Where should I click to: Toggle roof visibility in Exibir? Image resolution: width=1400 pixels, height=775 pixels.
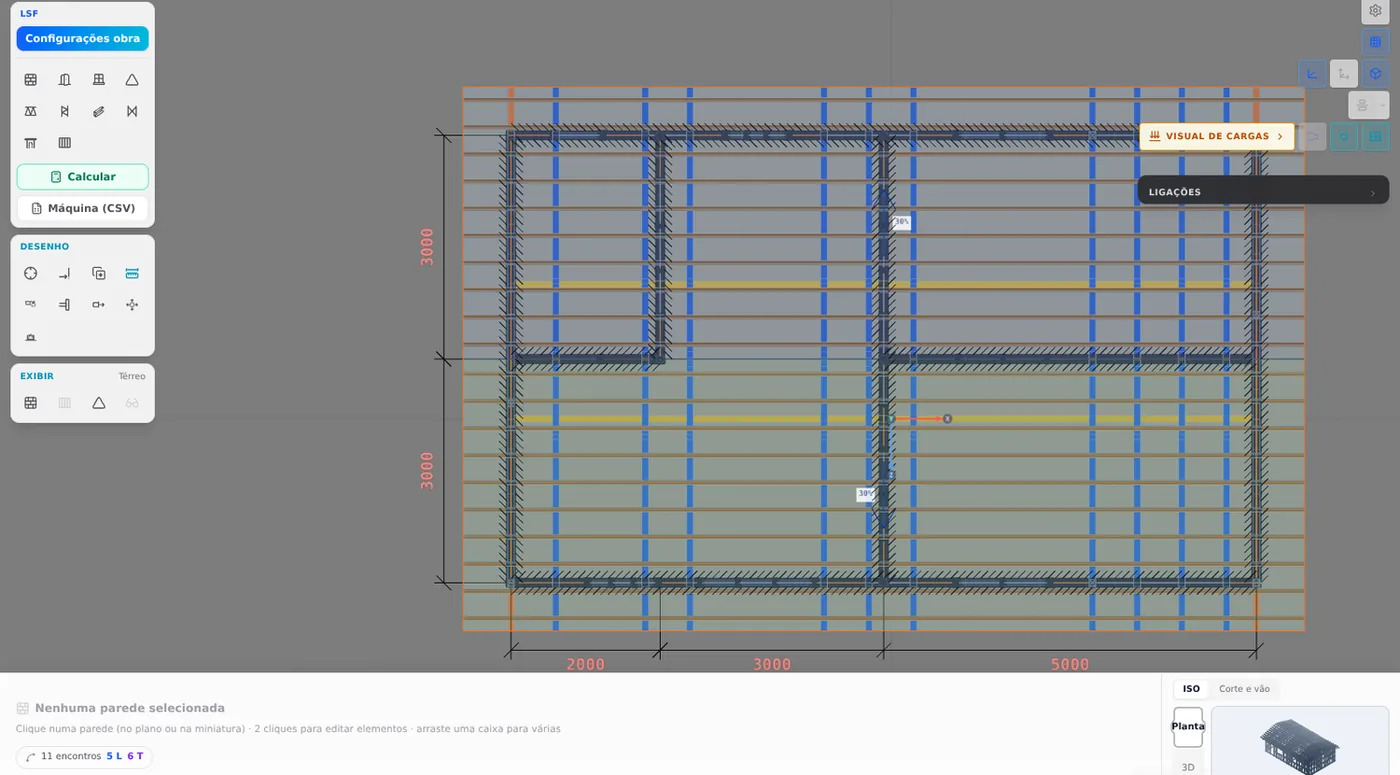[x=99, y=403]
